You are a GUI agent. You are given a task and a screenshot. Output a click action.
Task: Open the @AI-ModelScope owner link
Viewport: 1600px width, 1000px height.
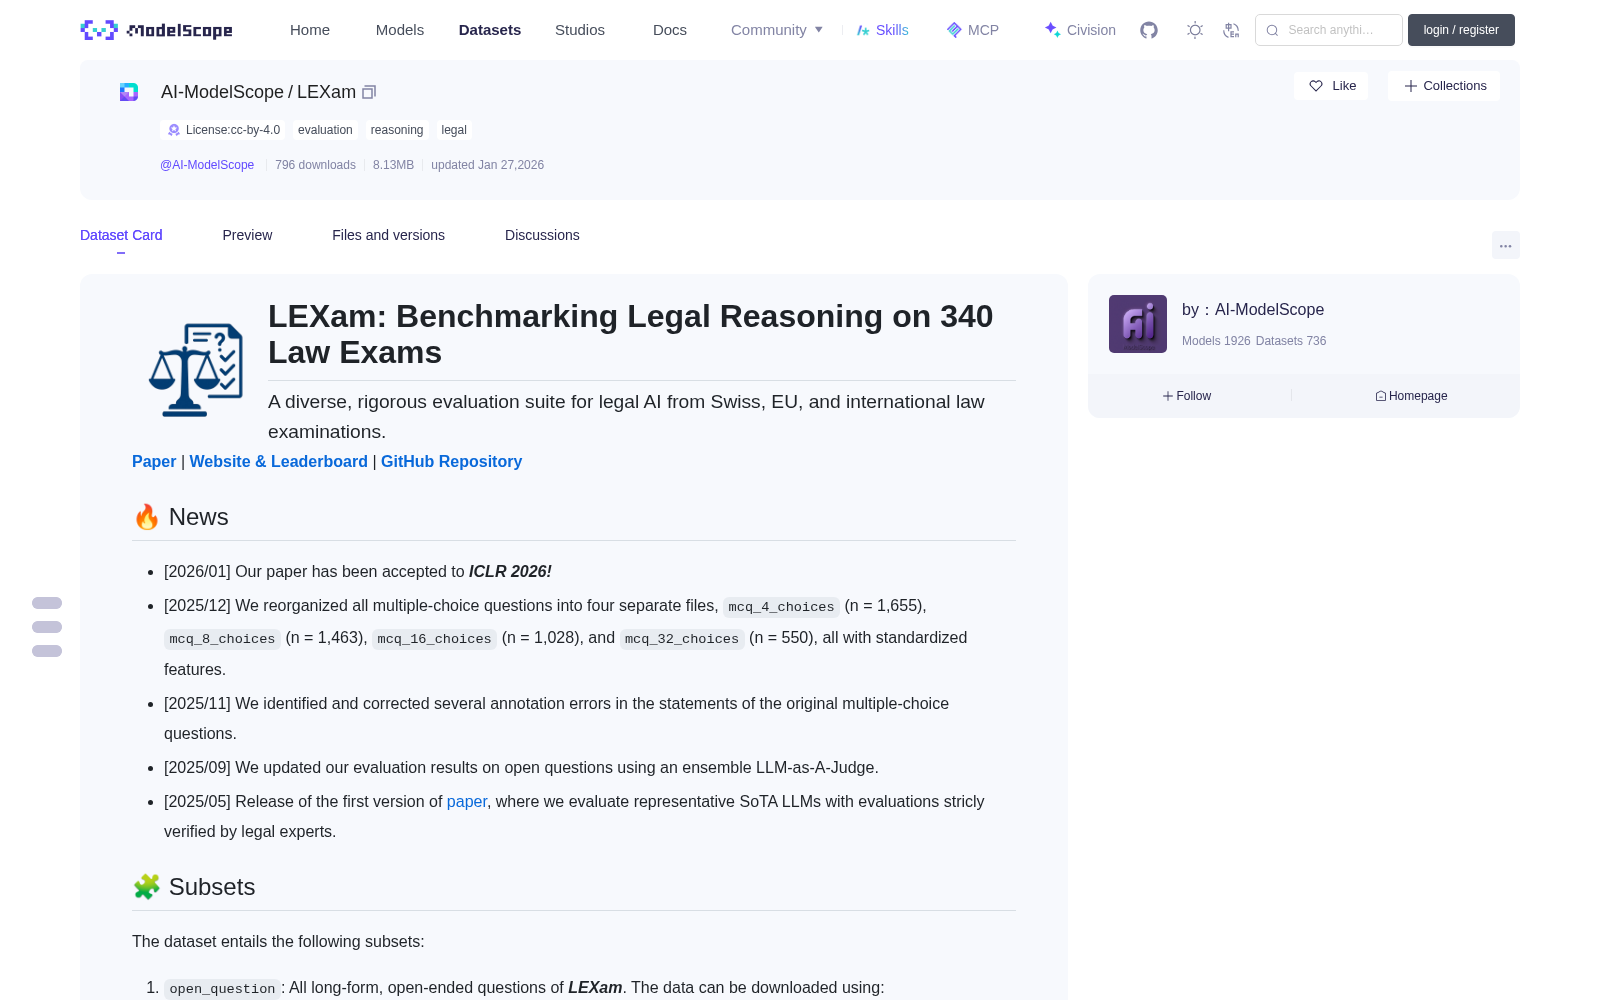(x=207, y=165)
